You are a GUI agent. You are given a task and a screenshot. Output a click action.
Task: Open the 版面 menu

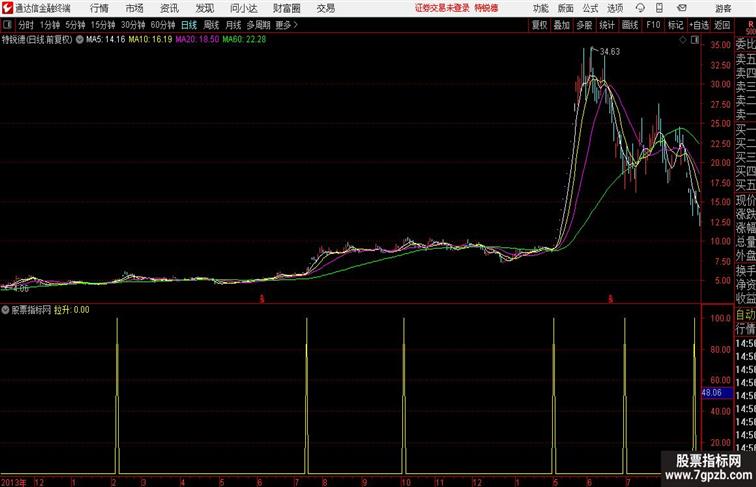point(566,8)
